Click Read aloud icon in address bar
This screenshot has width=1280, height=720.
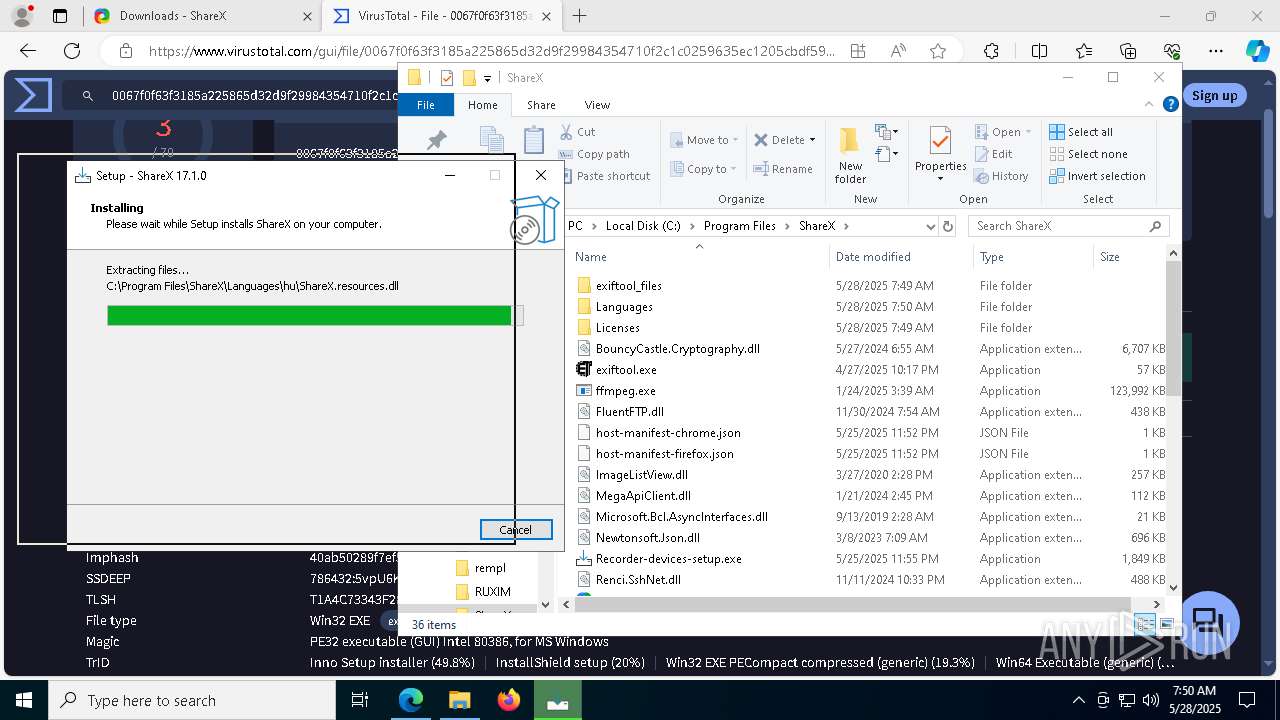[x=898, y=51]
